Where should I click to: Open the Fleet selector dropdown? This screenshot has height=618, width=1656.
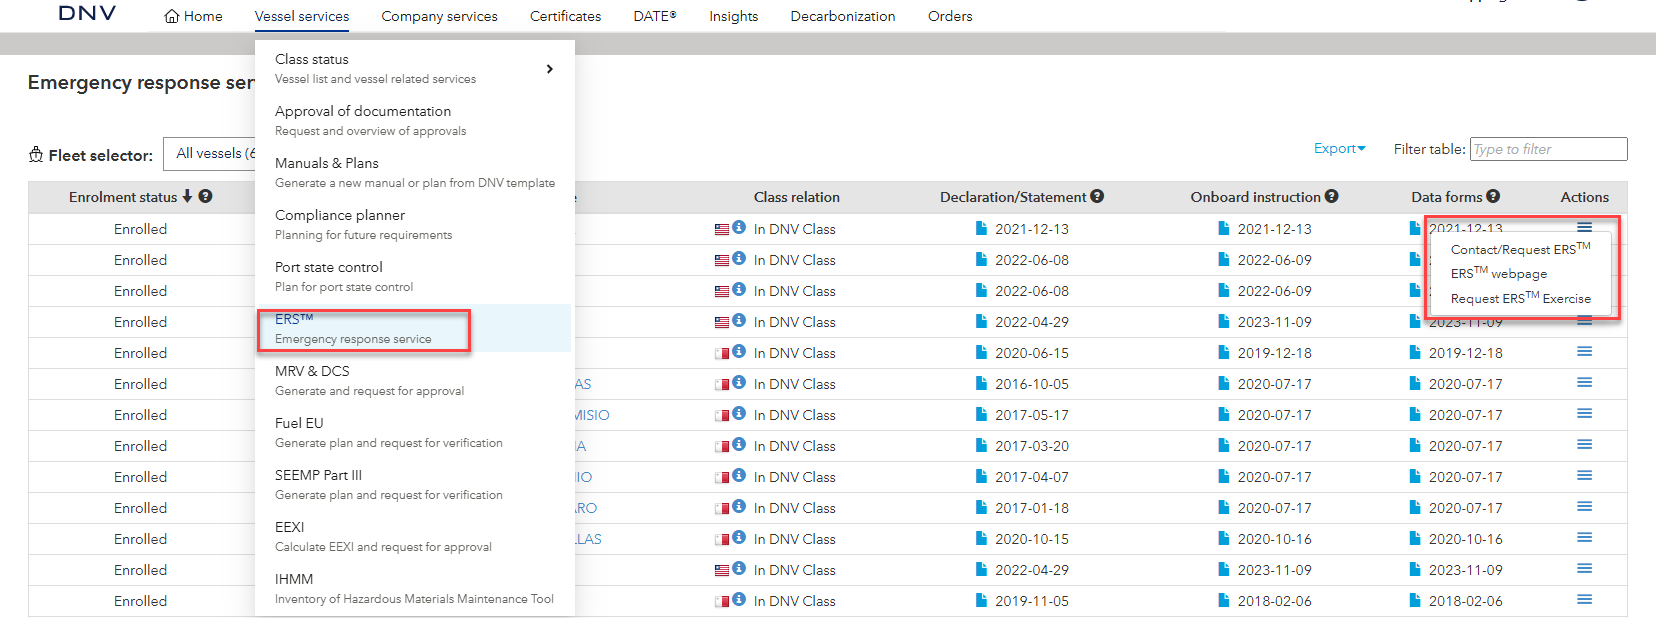210,154
